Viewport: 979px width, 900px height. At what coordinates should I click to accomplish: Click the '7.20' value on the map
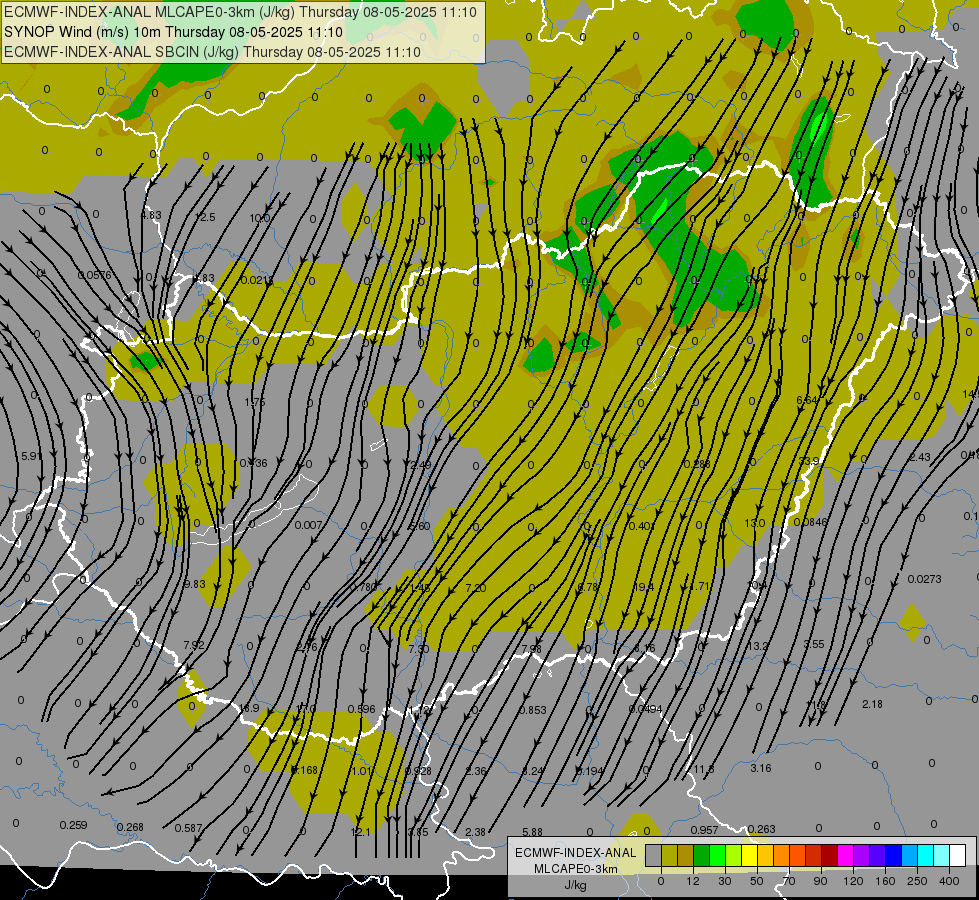[x=476, y=588]
